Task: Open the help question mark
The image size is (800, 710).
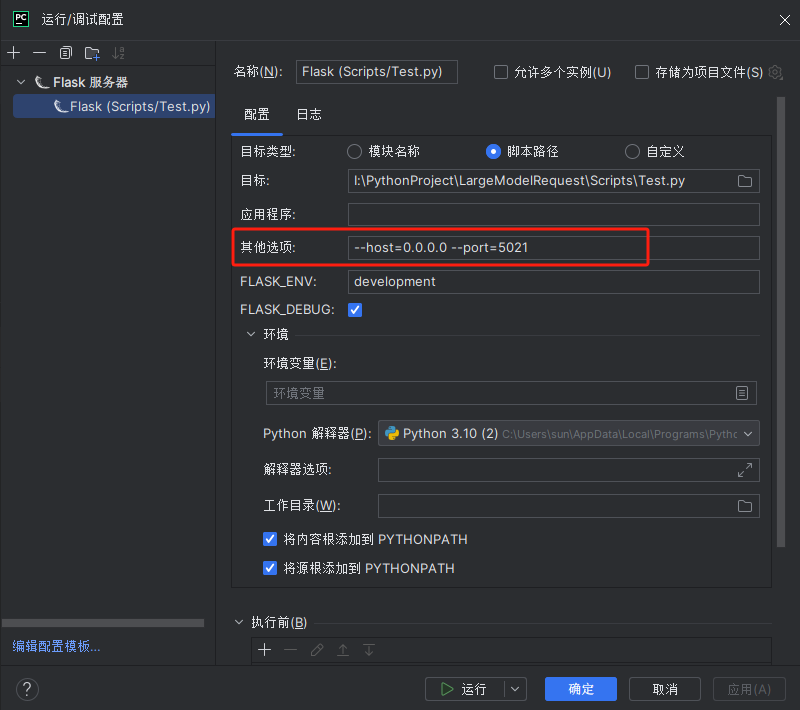Action: tap(28, 689)
